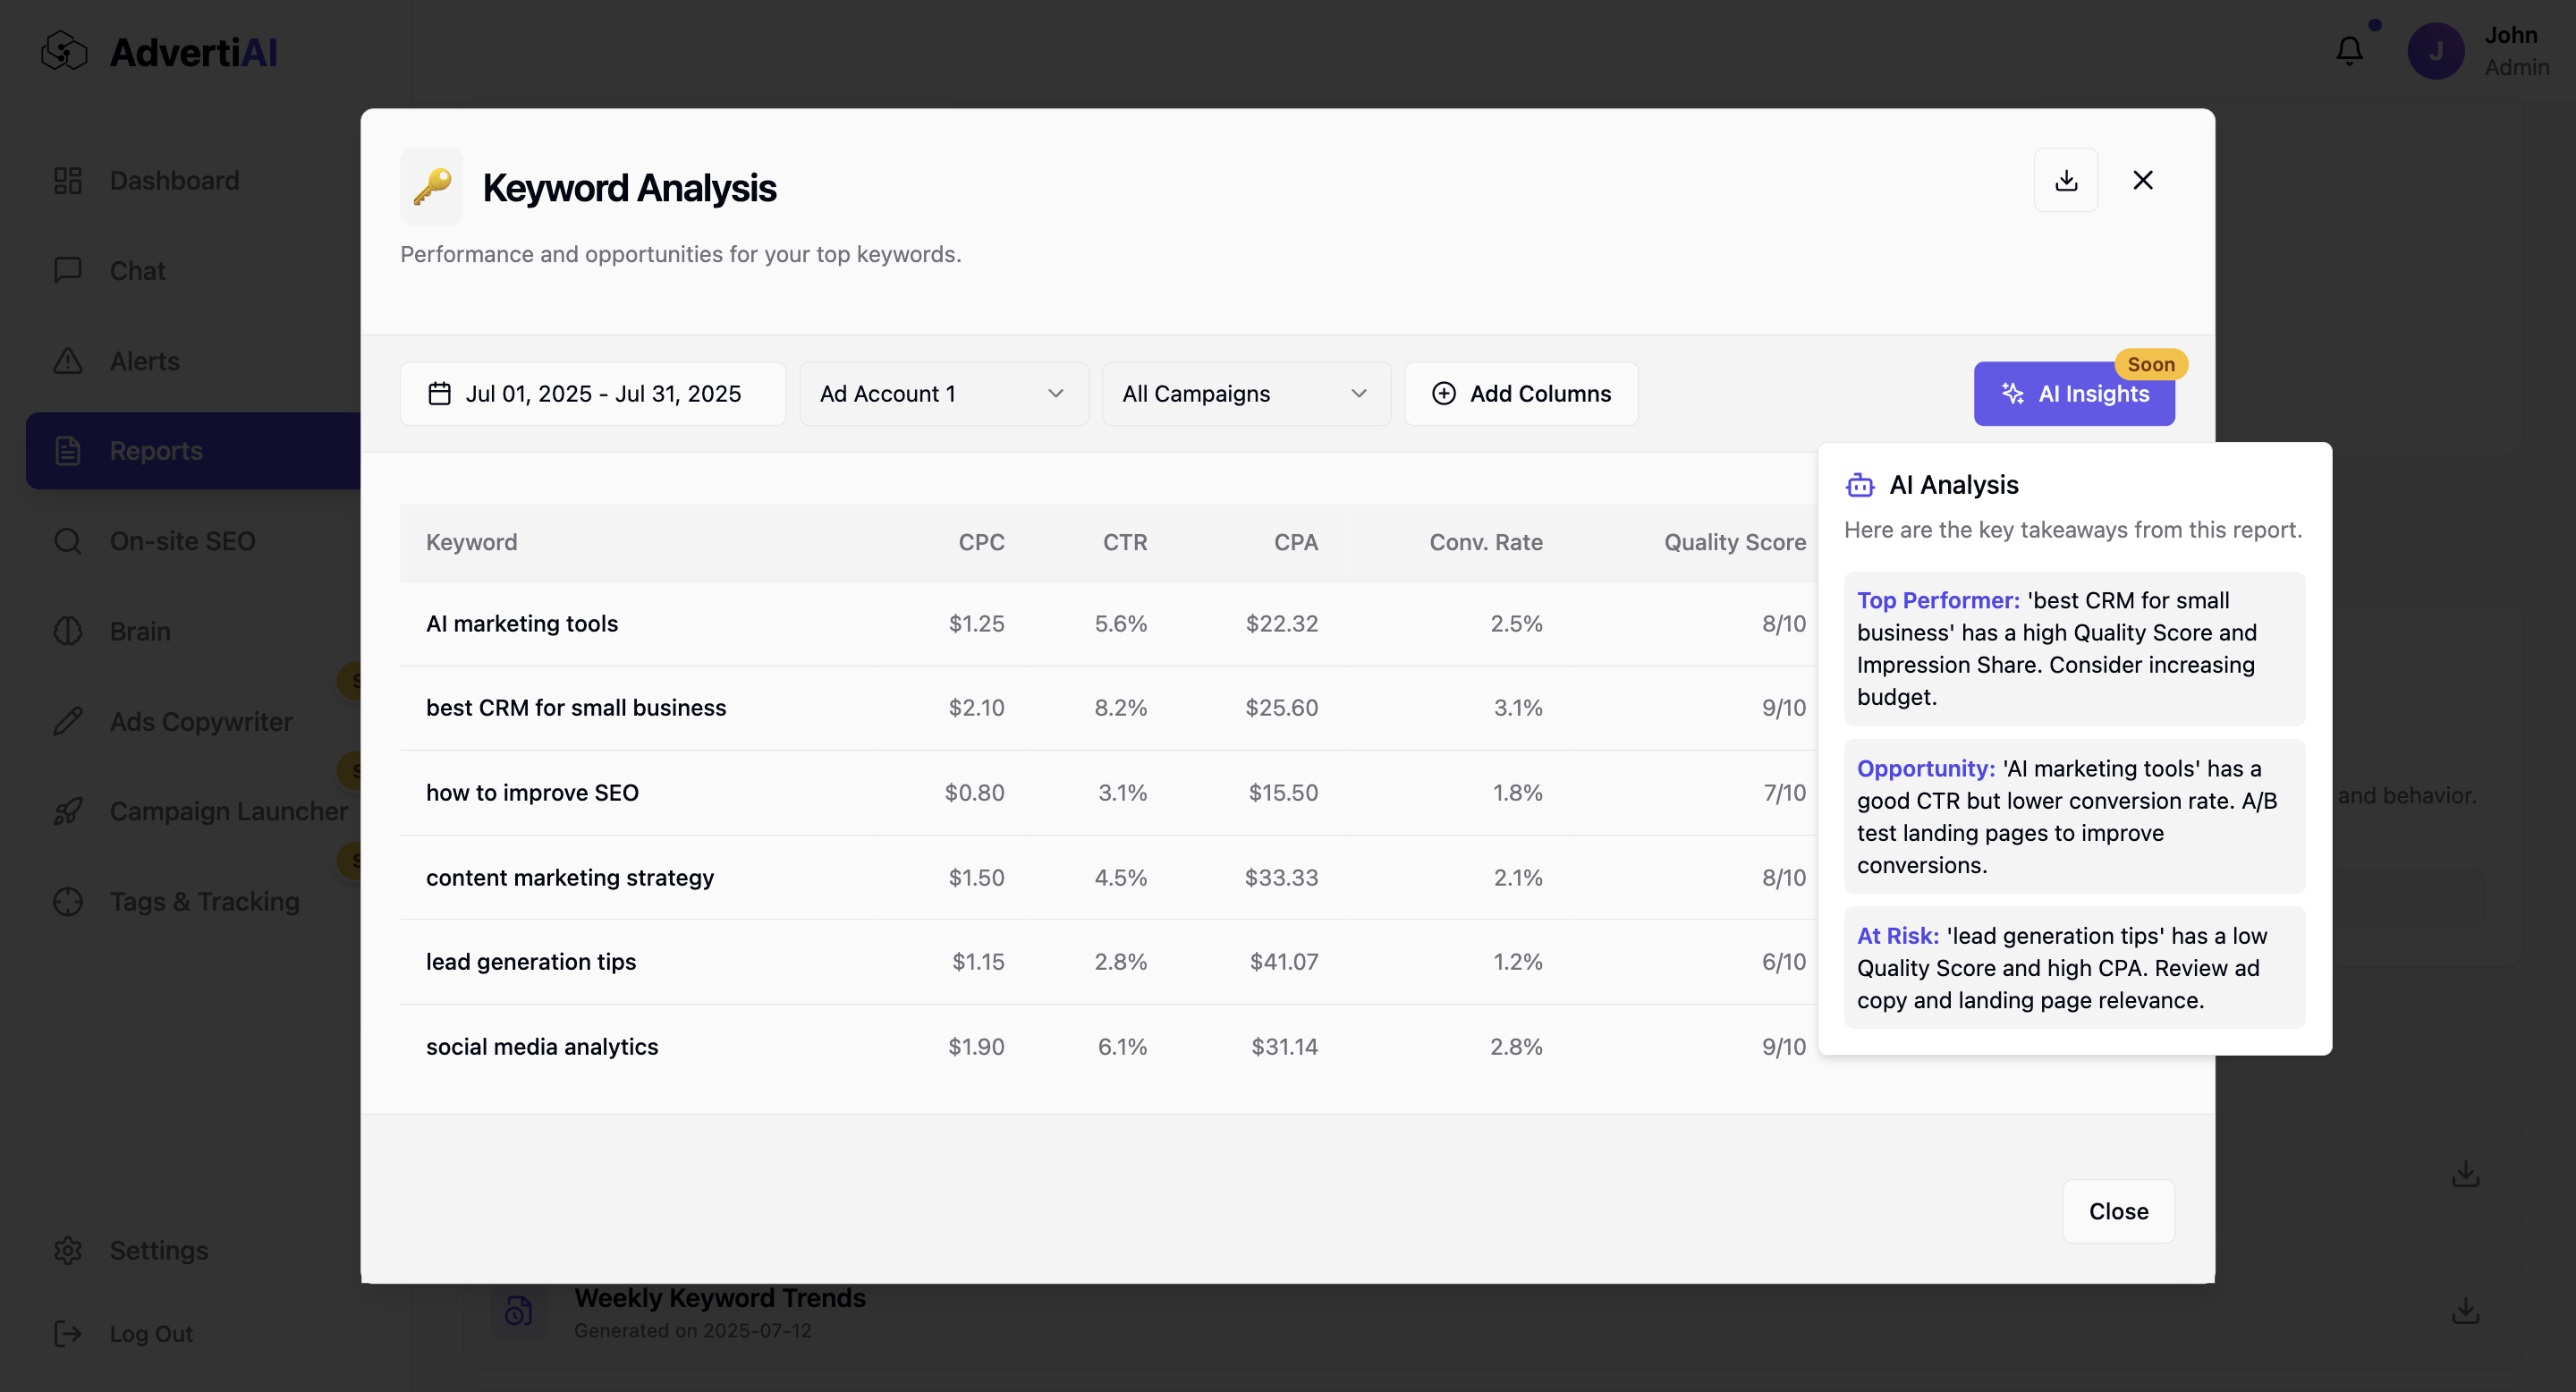This screenshot has height=1392, width=2576.
Task: Download the Weekly Keyword Trends report
Action: point(2465,1310)
